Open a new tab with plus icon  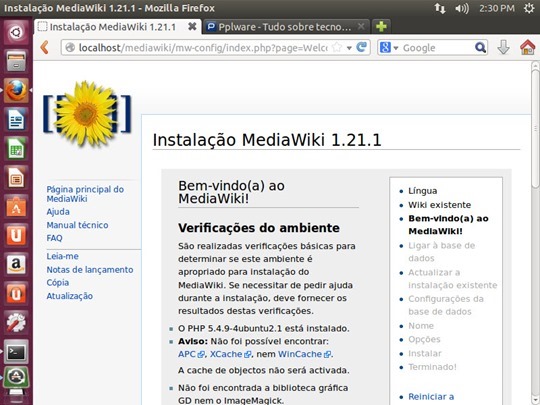click(x=381, y=27)
